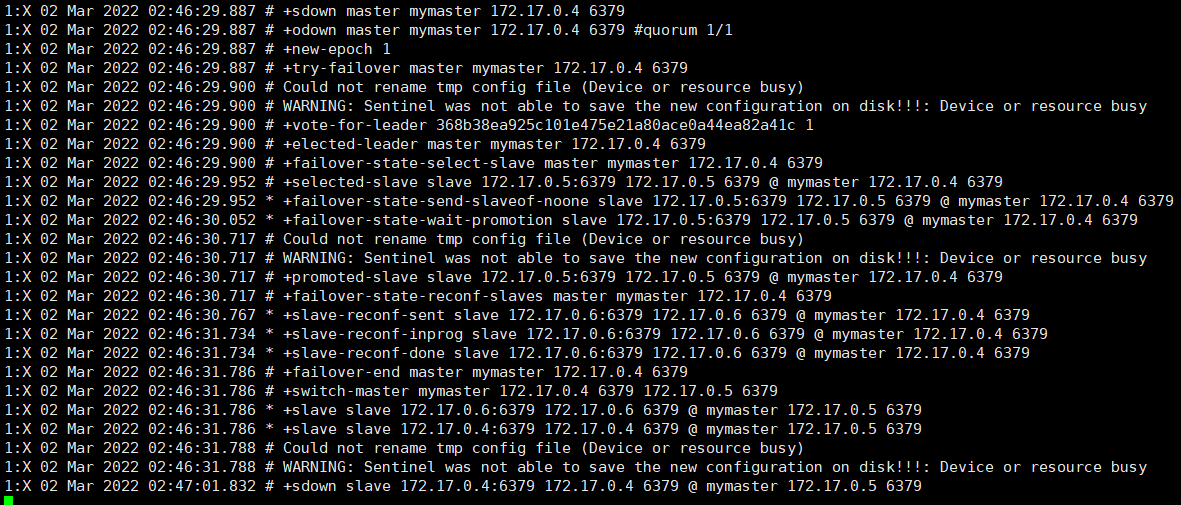The image size is (1181, 505).
Task: Click the first 'Could not rename tmp config file' message
Action: click(404, 87)
